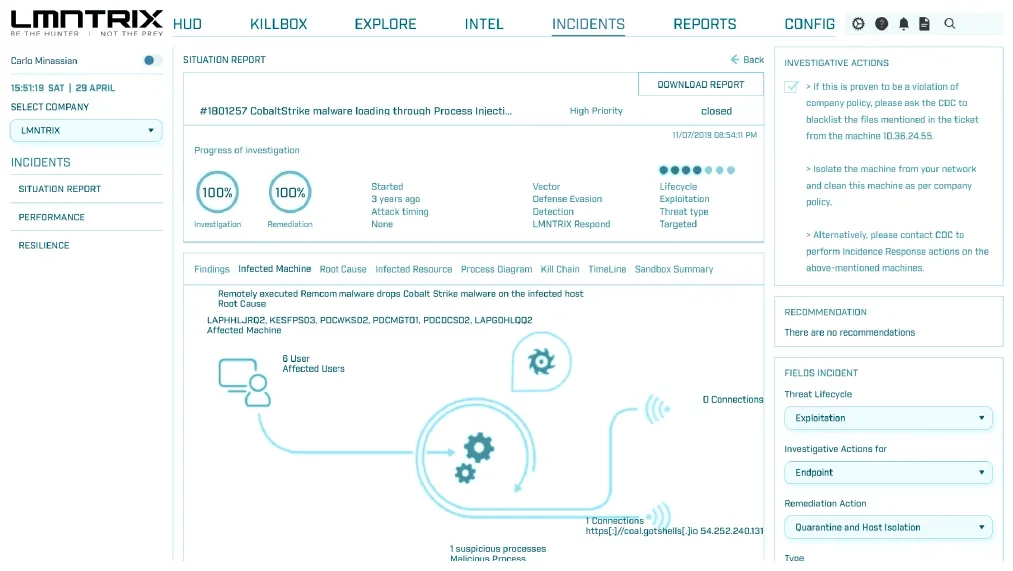This screenshot has width=1013, height=571.
Task: Click the document icon in header
Action: coord(924,24)
